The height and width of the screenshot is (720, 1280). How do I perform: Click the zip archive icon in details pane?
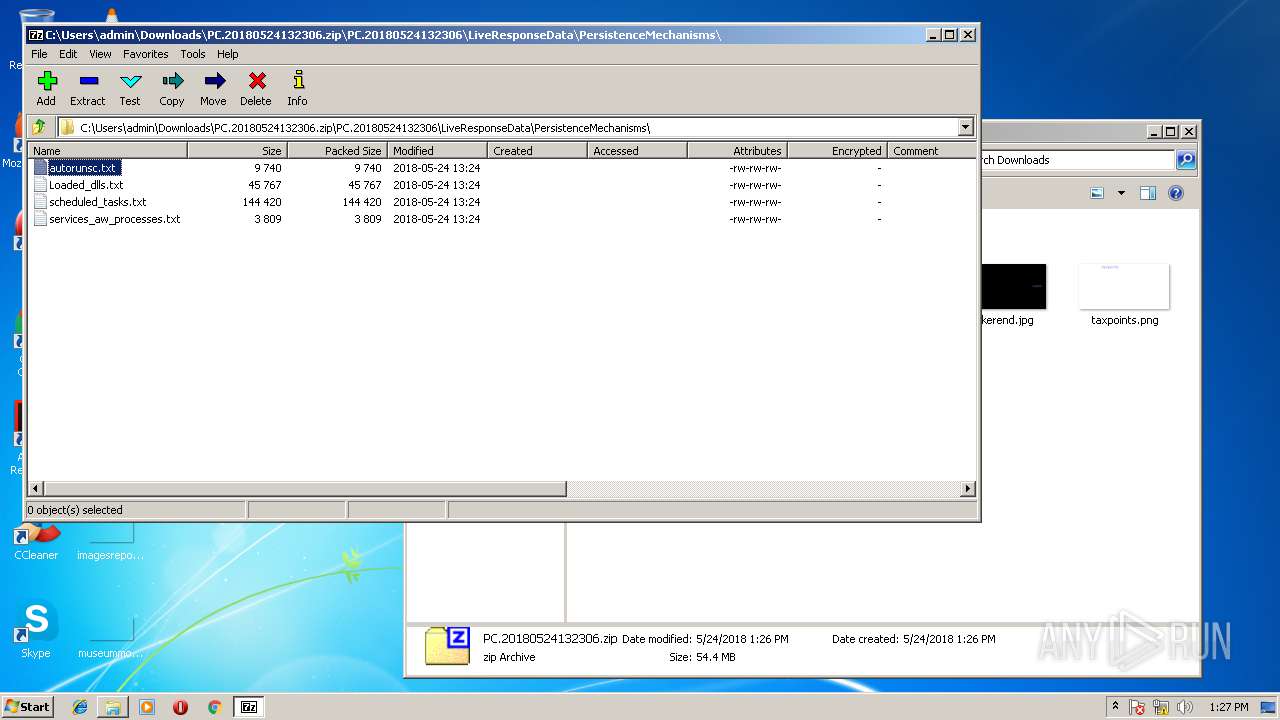coord(447,646)
